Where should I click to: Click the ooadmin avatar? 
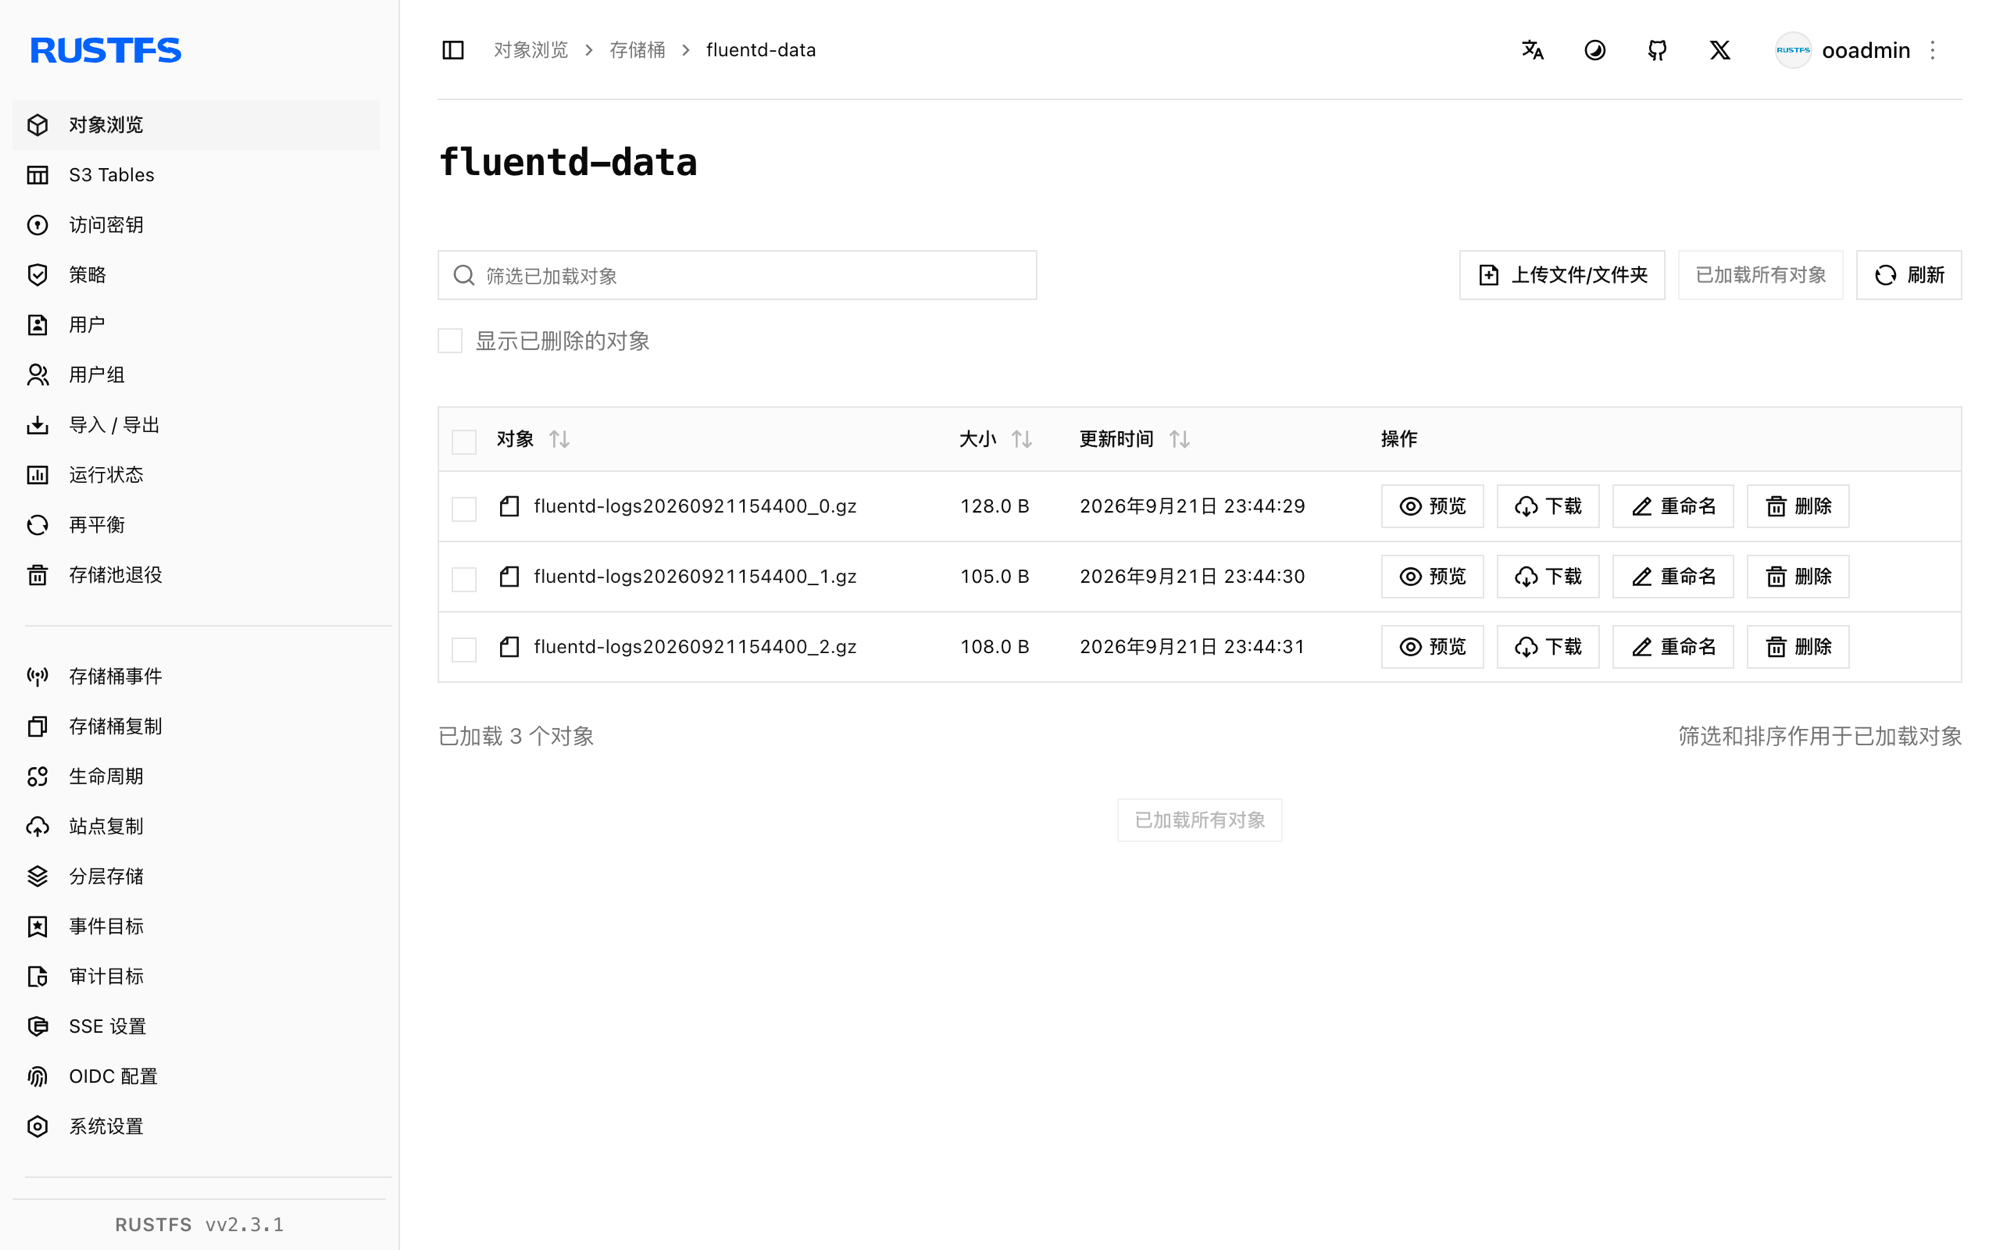(1793, 50)
